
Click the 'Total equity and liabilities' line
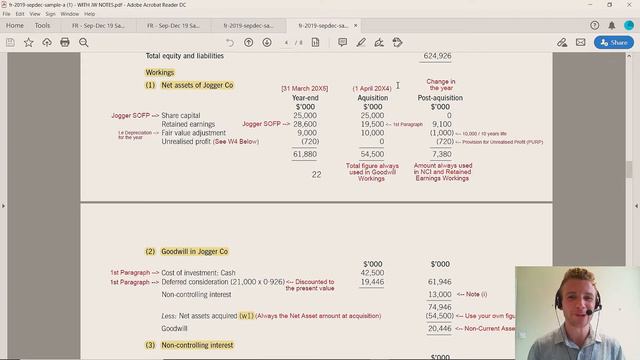point(184,56)
